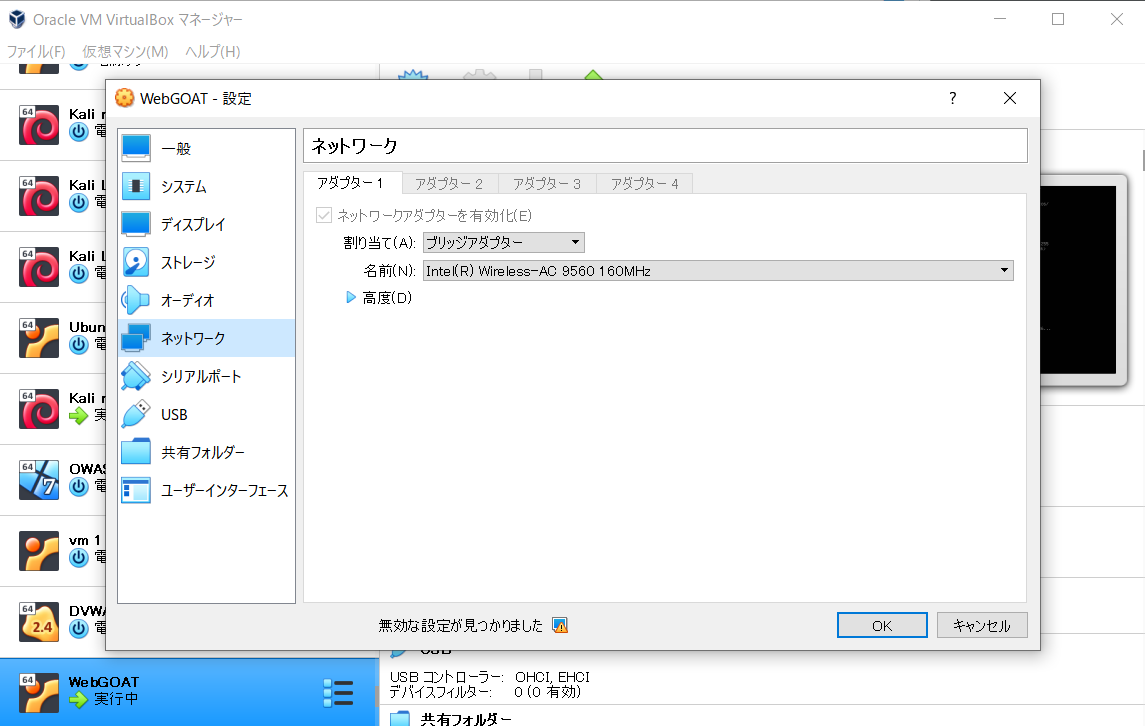Click the 共有フォルダー heading in details pane
Image resolution: width=1145 pixels, height=726 pixels.
(x=466, y=719)
